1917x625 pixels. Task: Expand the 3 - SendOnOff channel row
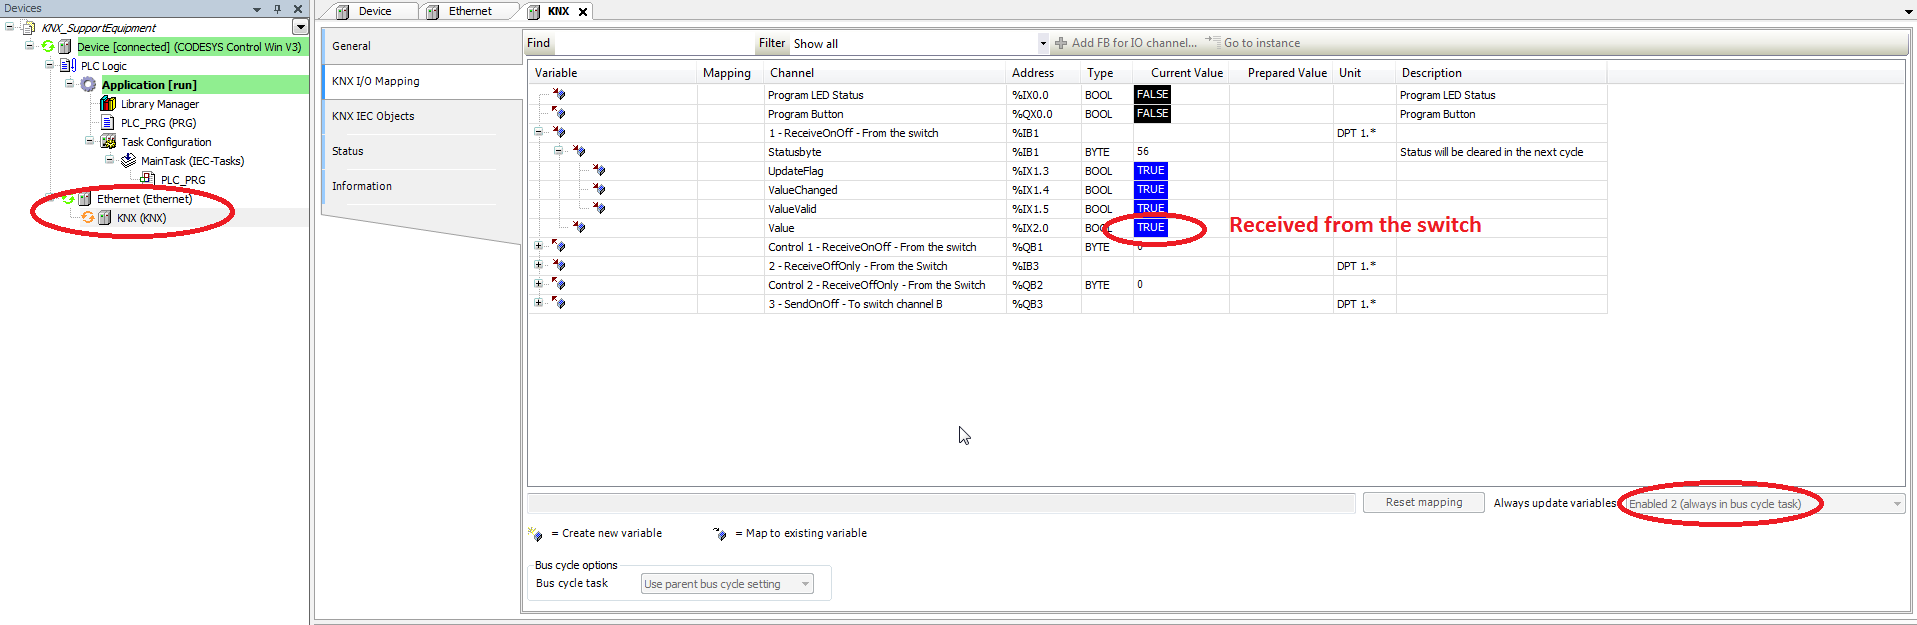(538, 303)
